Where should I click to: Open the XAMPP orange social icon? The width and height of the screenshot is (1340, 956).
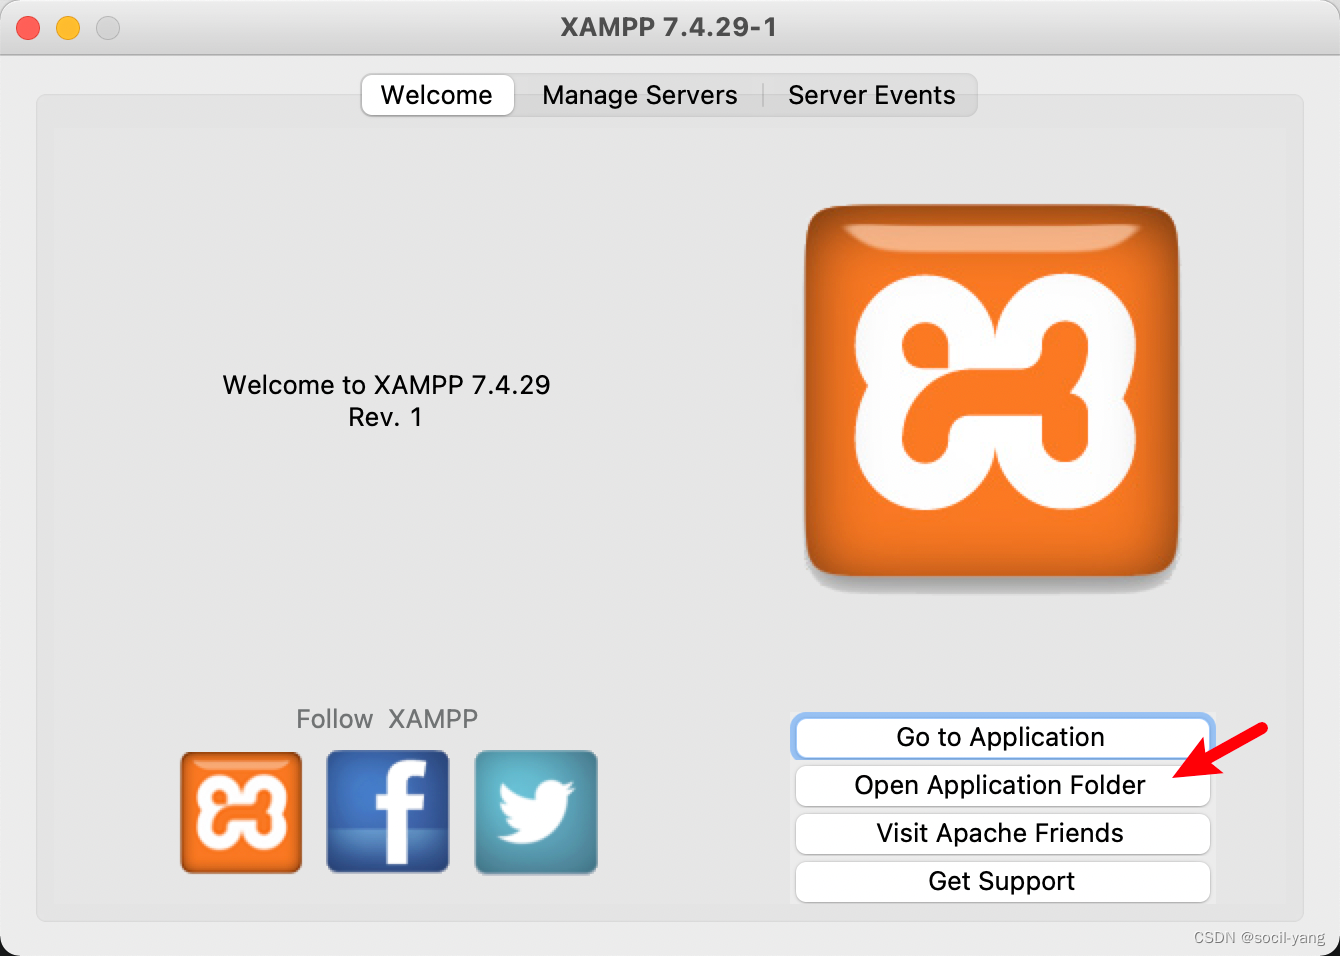click(241, 812)
